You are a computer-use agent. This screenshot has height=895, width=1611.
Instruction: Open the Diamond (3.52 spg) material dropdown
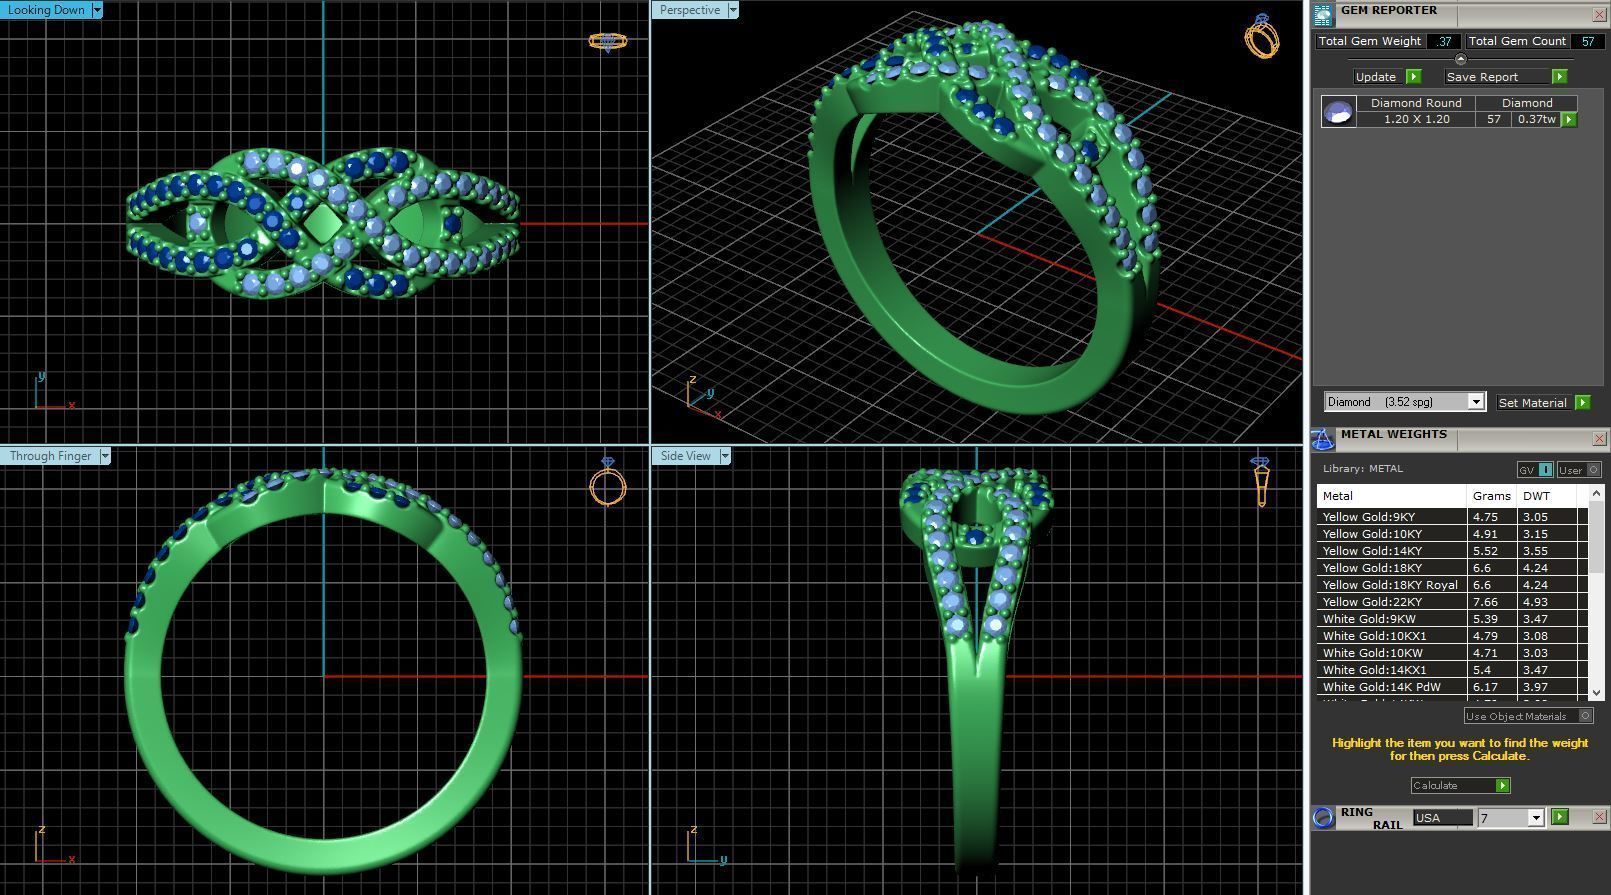[1475, 402]
